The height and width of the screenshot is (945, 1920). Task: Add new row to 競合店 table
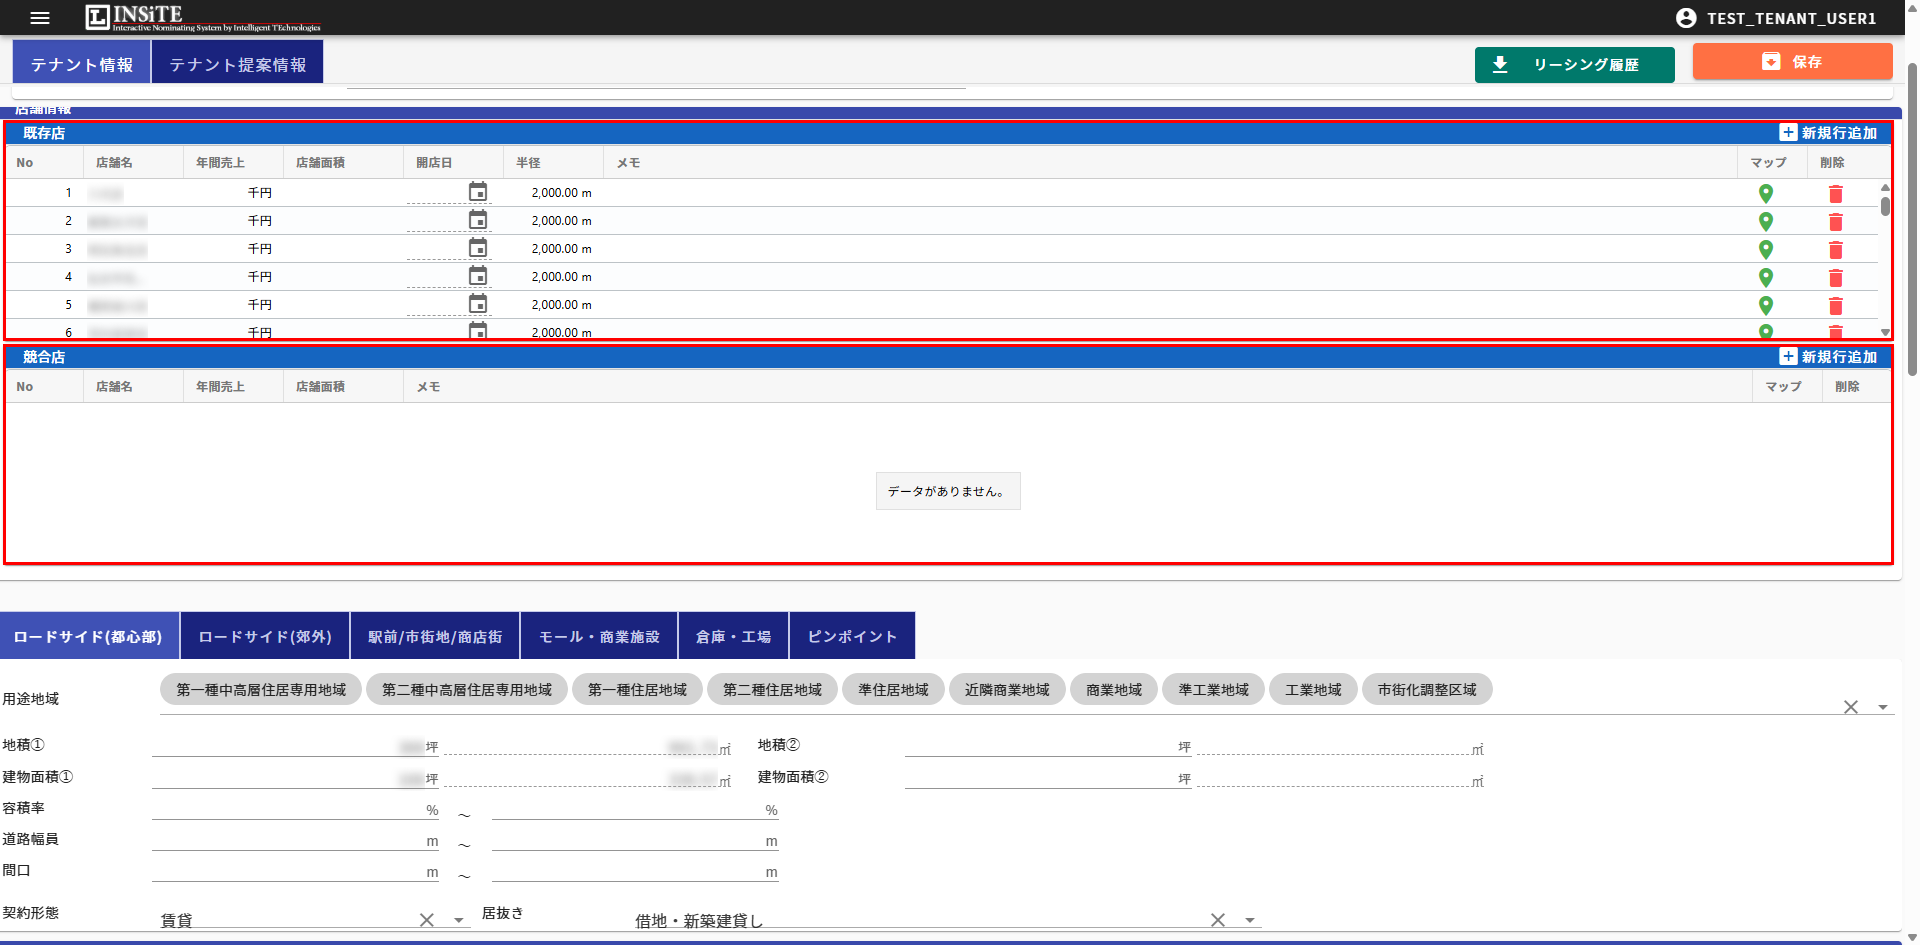pos(1828,357)
